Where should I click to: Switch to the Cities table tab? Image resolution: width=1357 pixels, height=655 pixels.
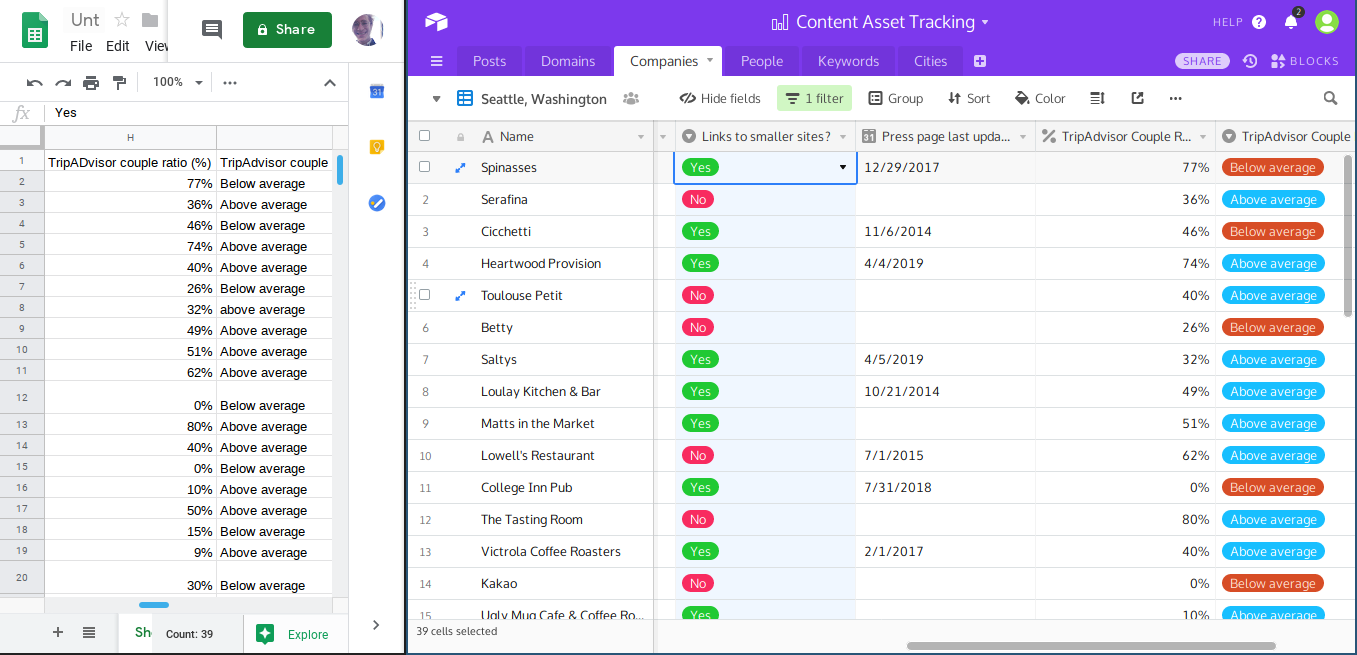pyautogui.click(x=930, y=61)
